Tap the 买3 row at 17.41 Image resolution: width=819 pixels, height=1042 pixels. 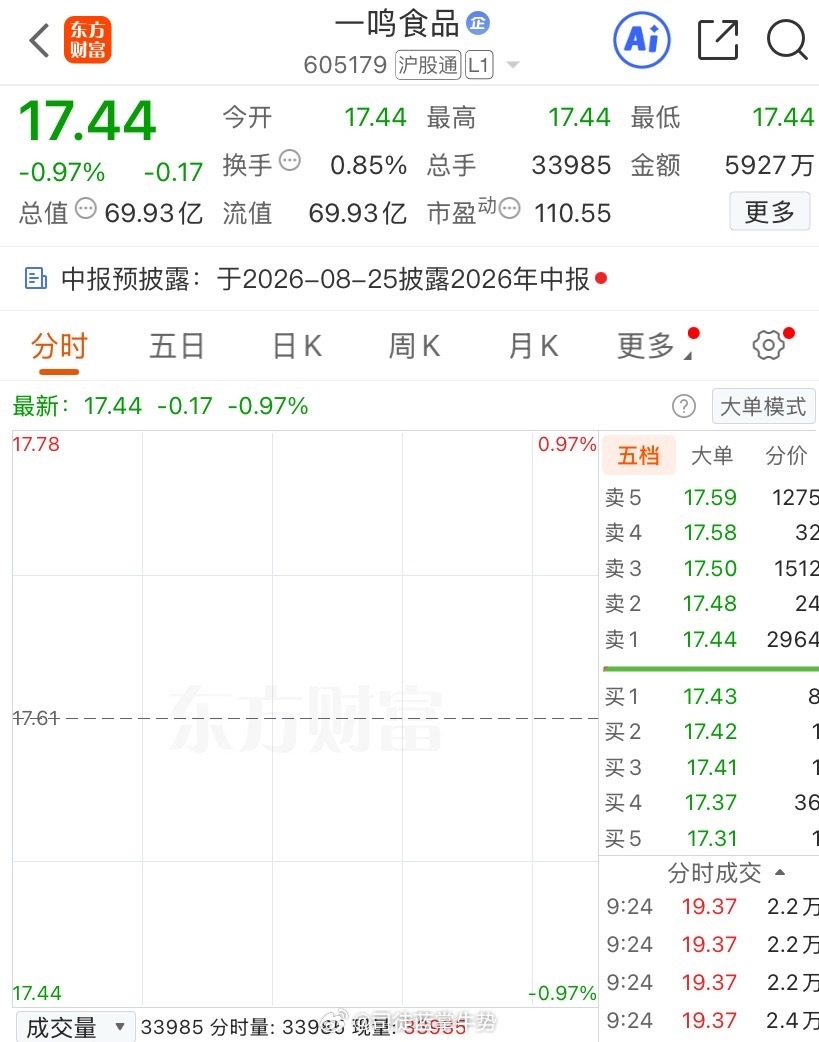tap(711, 768)
